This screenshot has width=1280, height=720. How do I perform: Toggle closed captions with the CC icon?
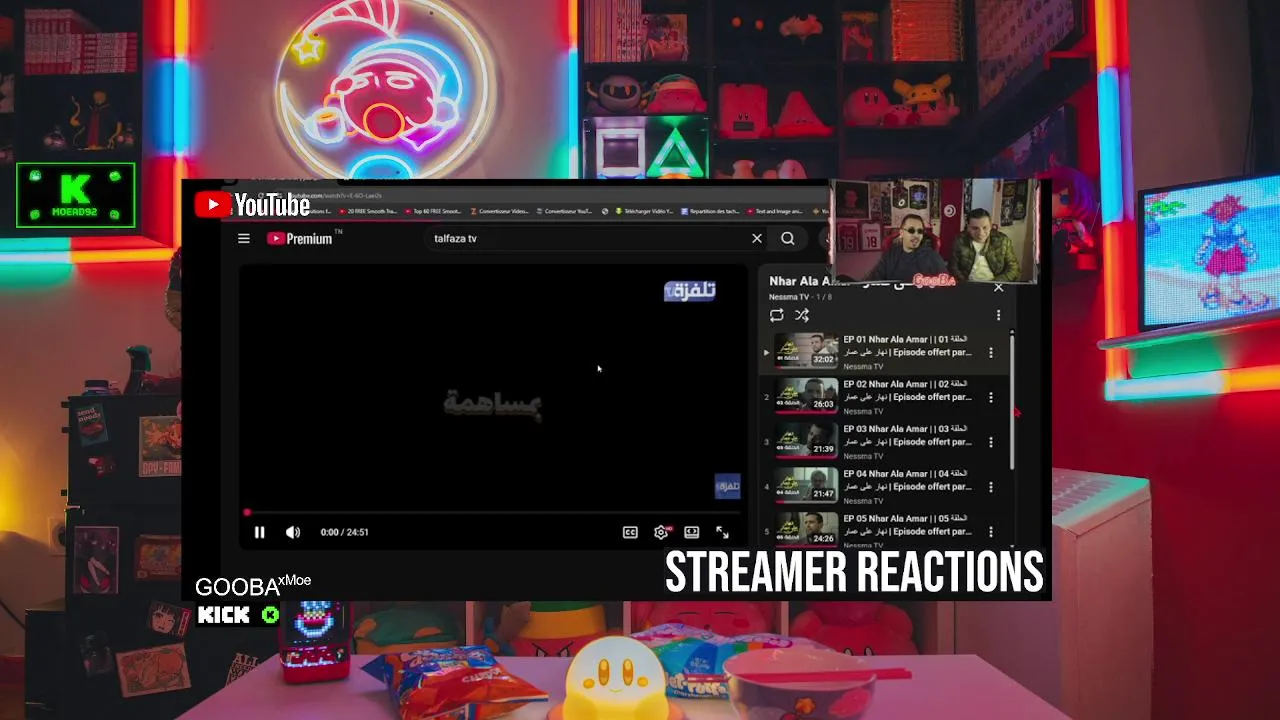[630, 532]
